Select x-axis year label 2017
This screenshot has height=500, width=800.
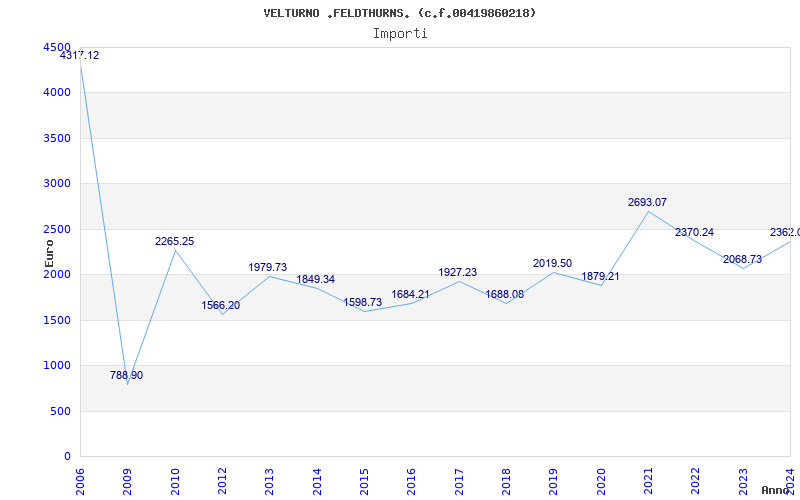(459, 481)
